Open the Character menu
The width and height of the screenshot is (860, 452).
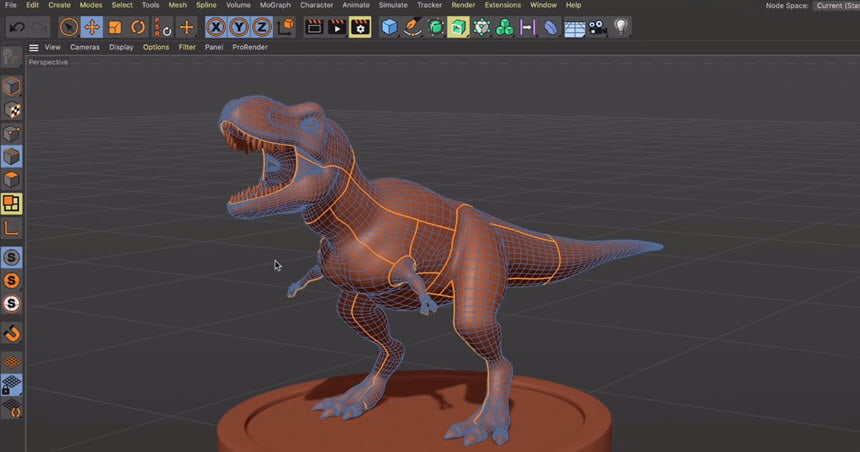316,5
